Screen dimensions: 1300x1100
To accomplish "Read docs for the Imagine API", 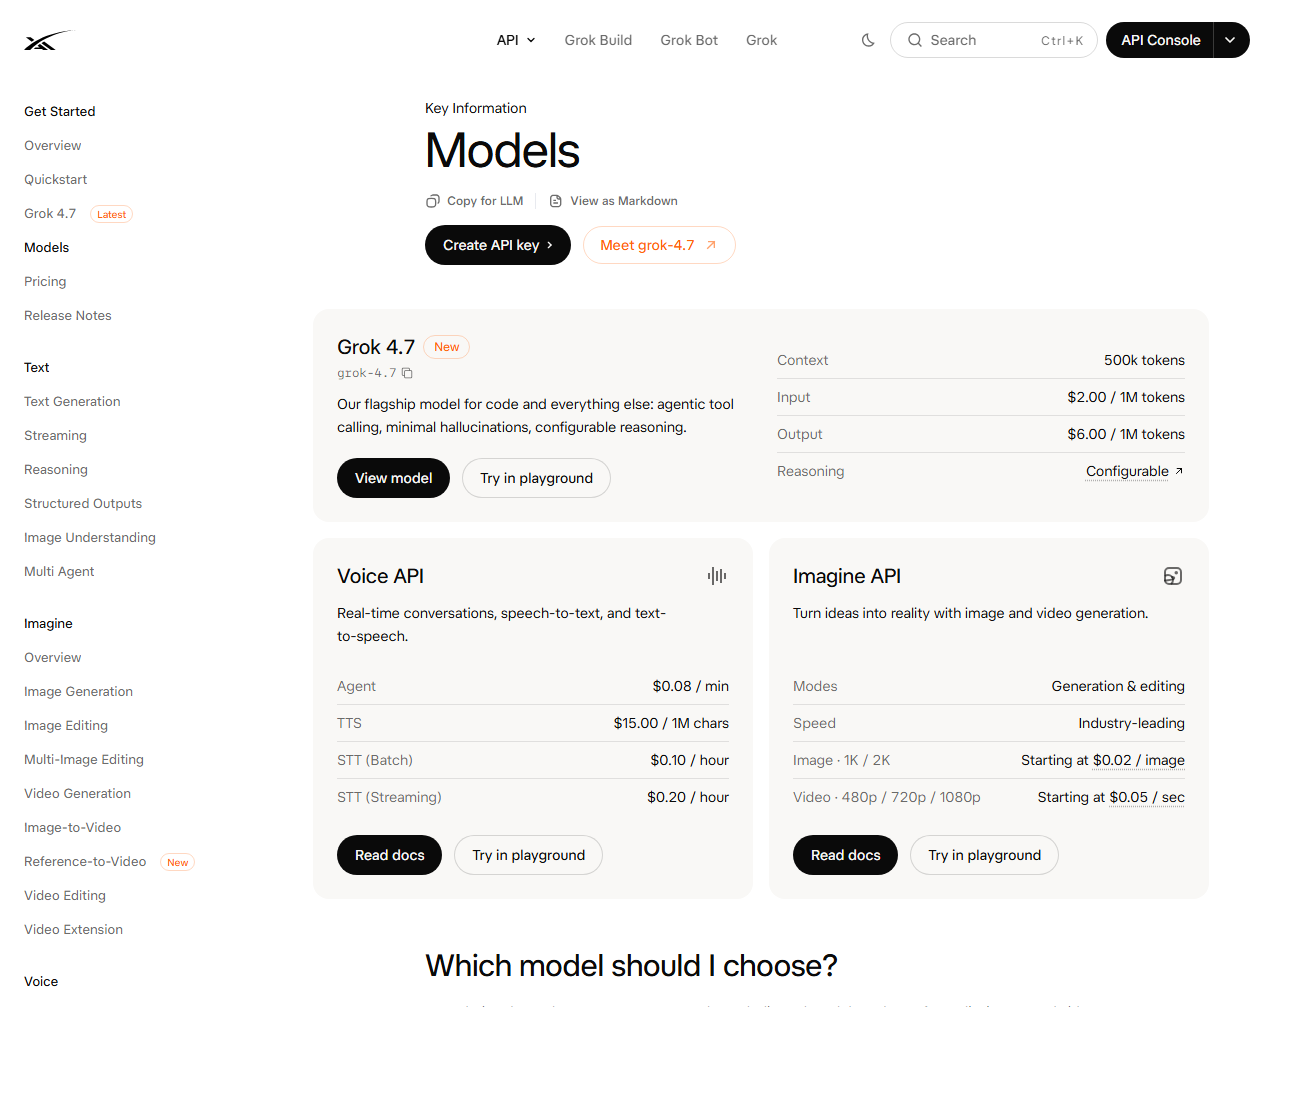I will coord(845,855).
